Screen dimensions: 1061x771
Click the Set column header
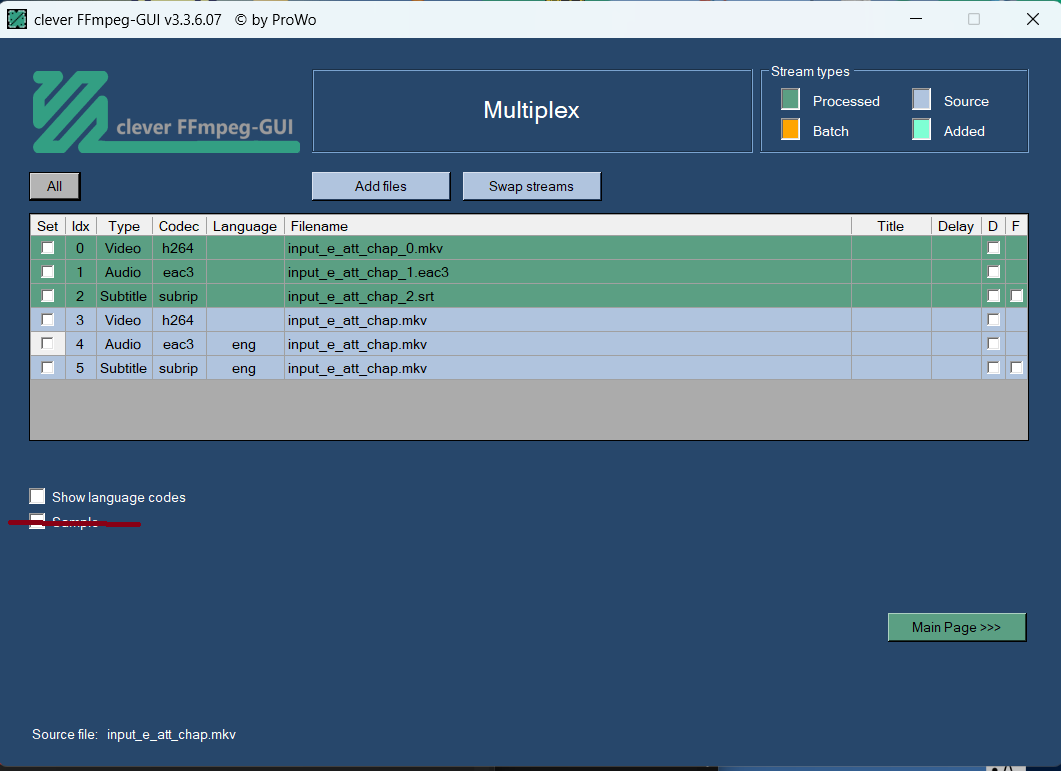coord(47,225)
